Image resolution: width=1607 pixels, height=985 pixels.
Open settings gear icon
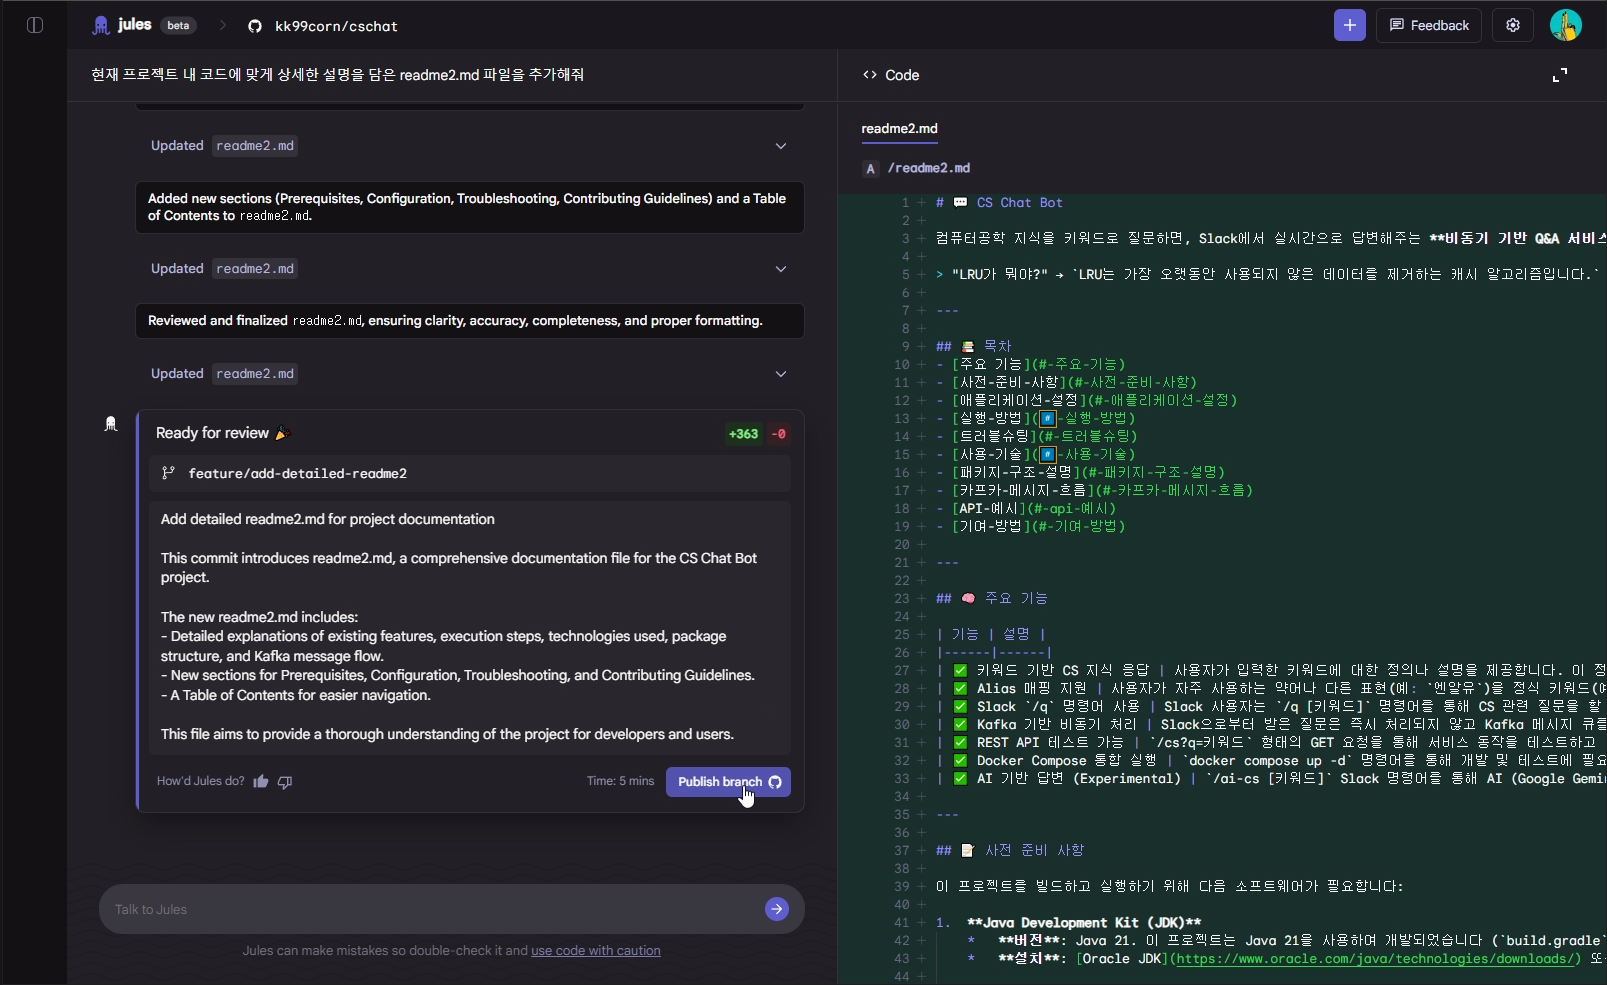(1513, 25)
